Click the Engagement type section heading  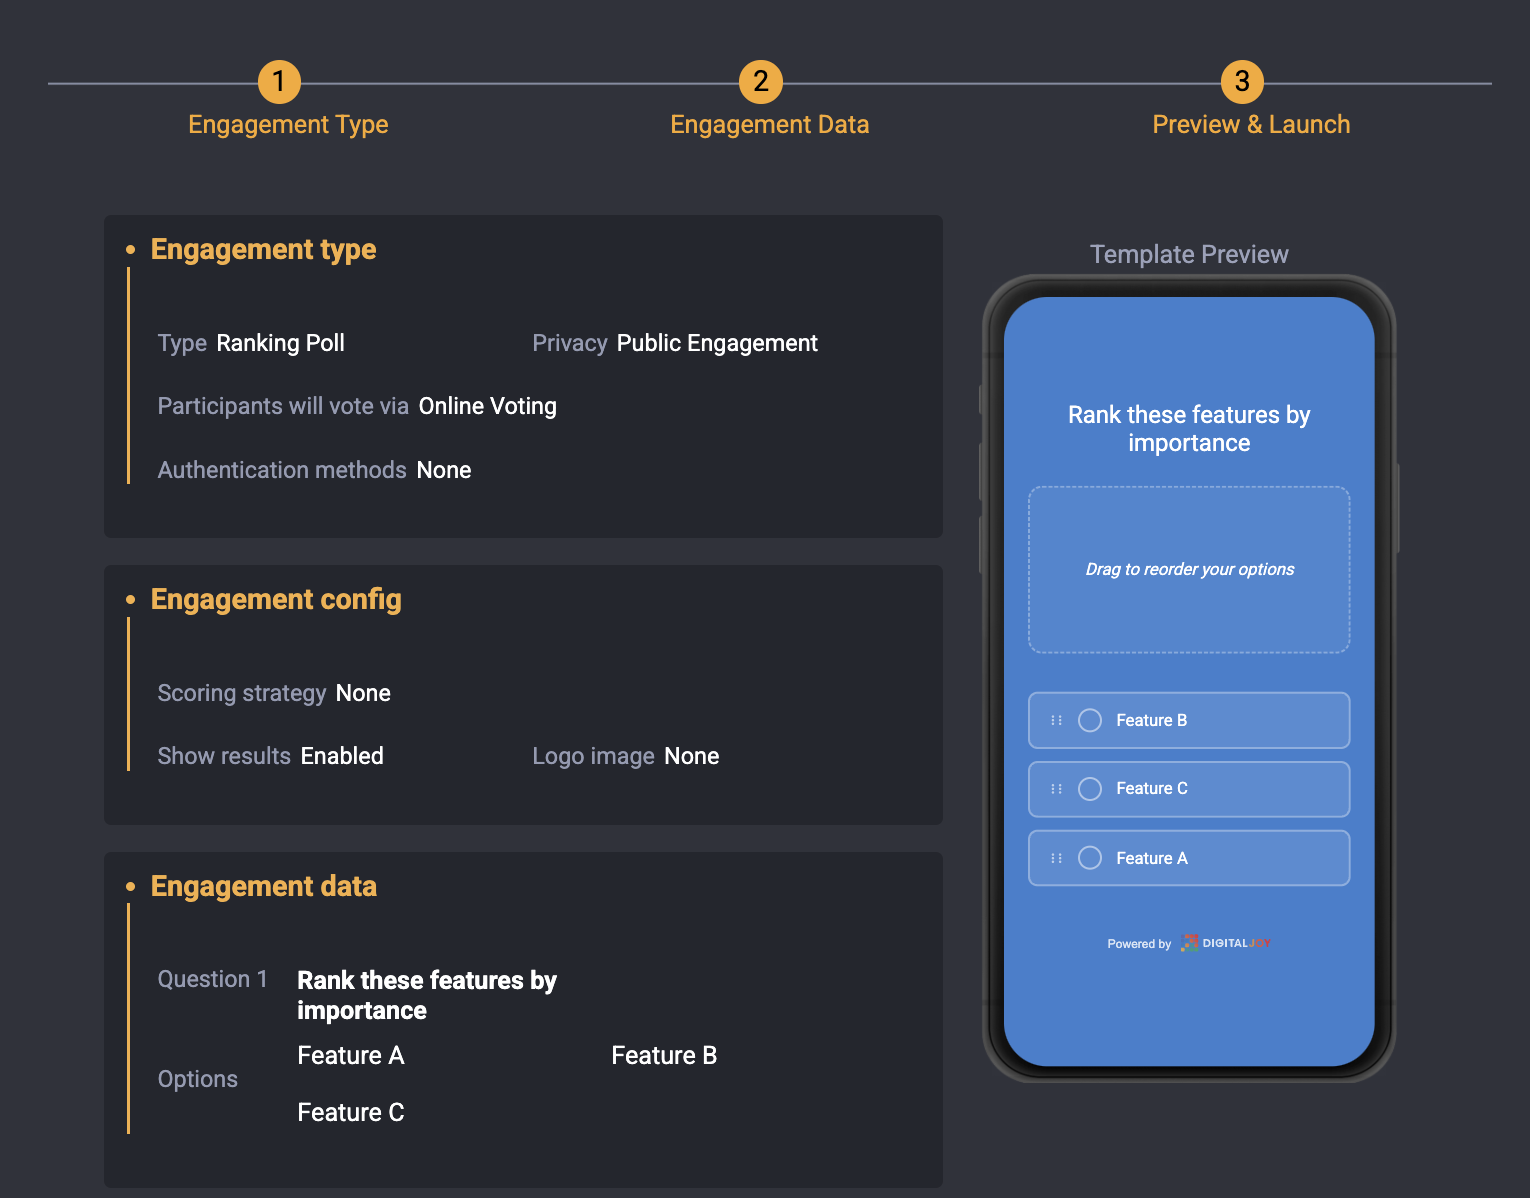click(x=263, y=249)
